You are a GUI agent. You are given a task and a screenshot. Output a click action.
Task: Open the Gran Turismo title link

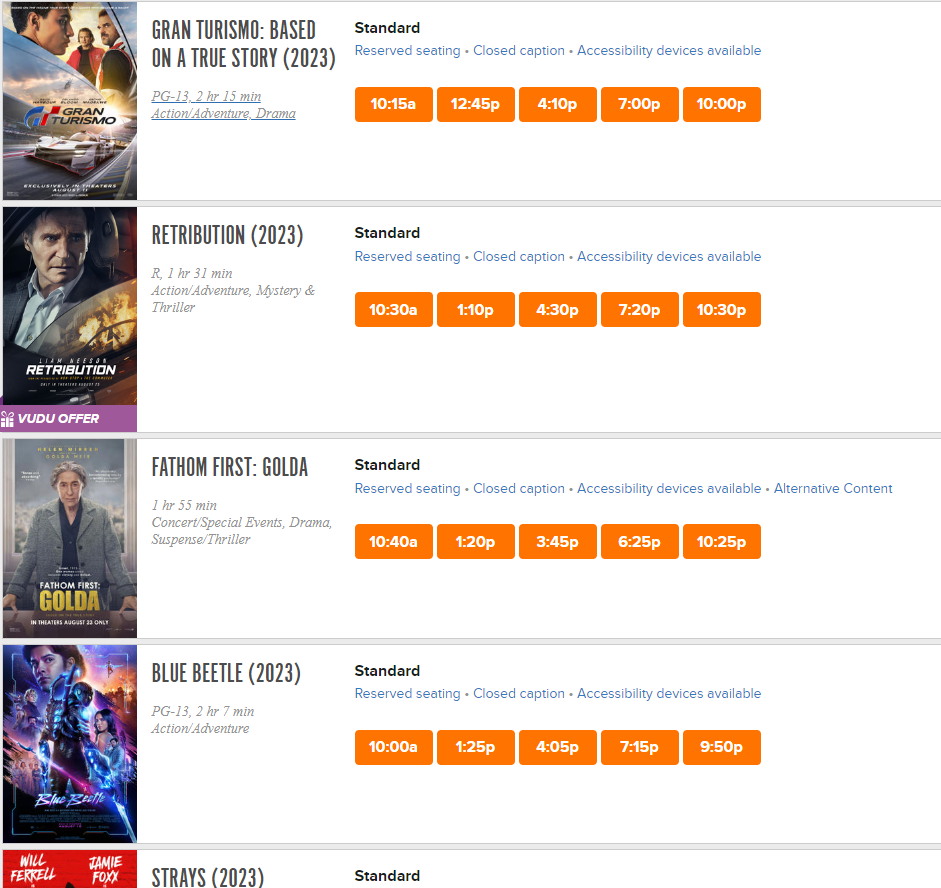pyautogui.click(x=243, y=44)
